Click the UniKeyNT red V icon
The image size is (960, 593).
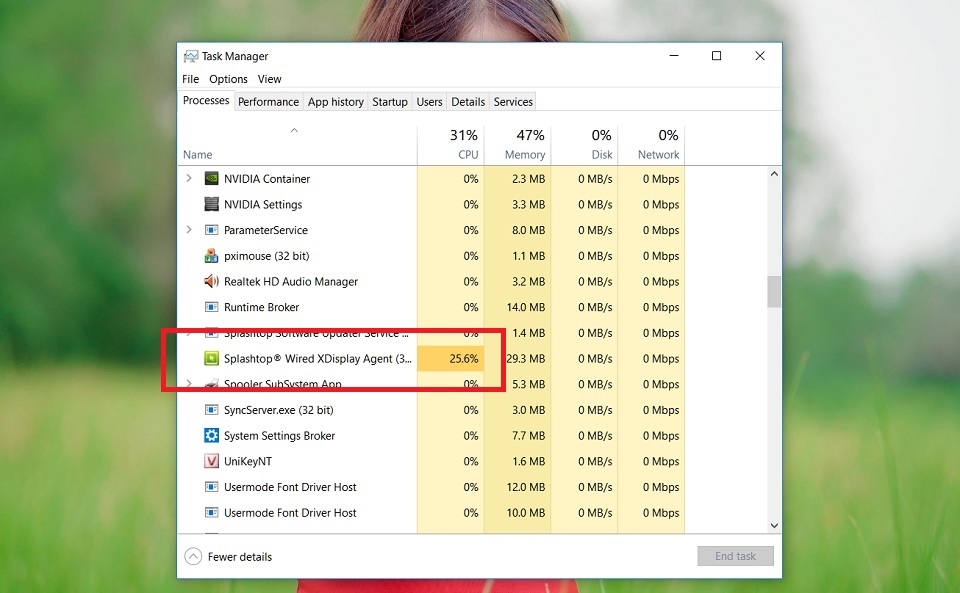click(x=211, y=461)
